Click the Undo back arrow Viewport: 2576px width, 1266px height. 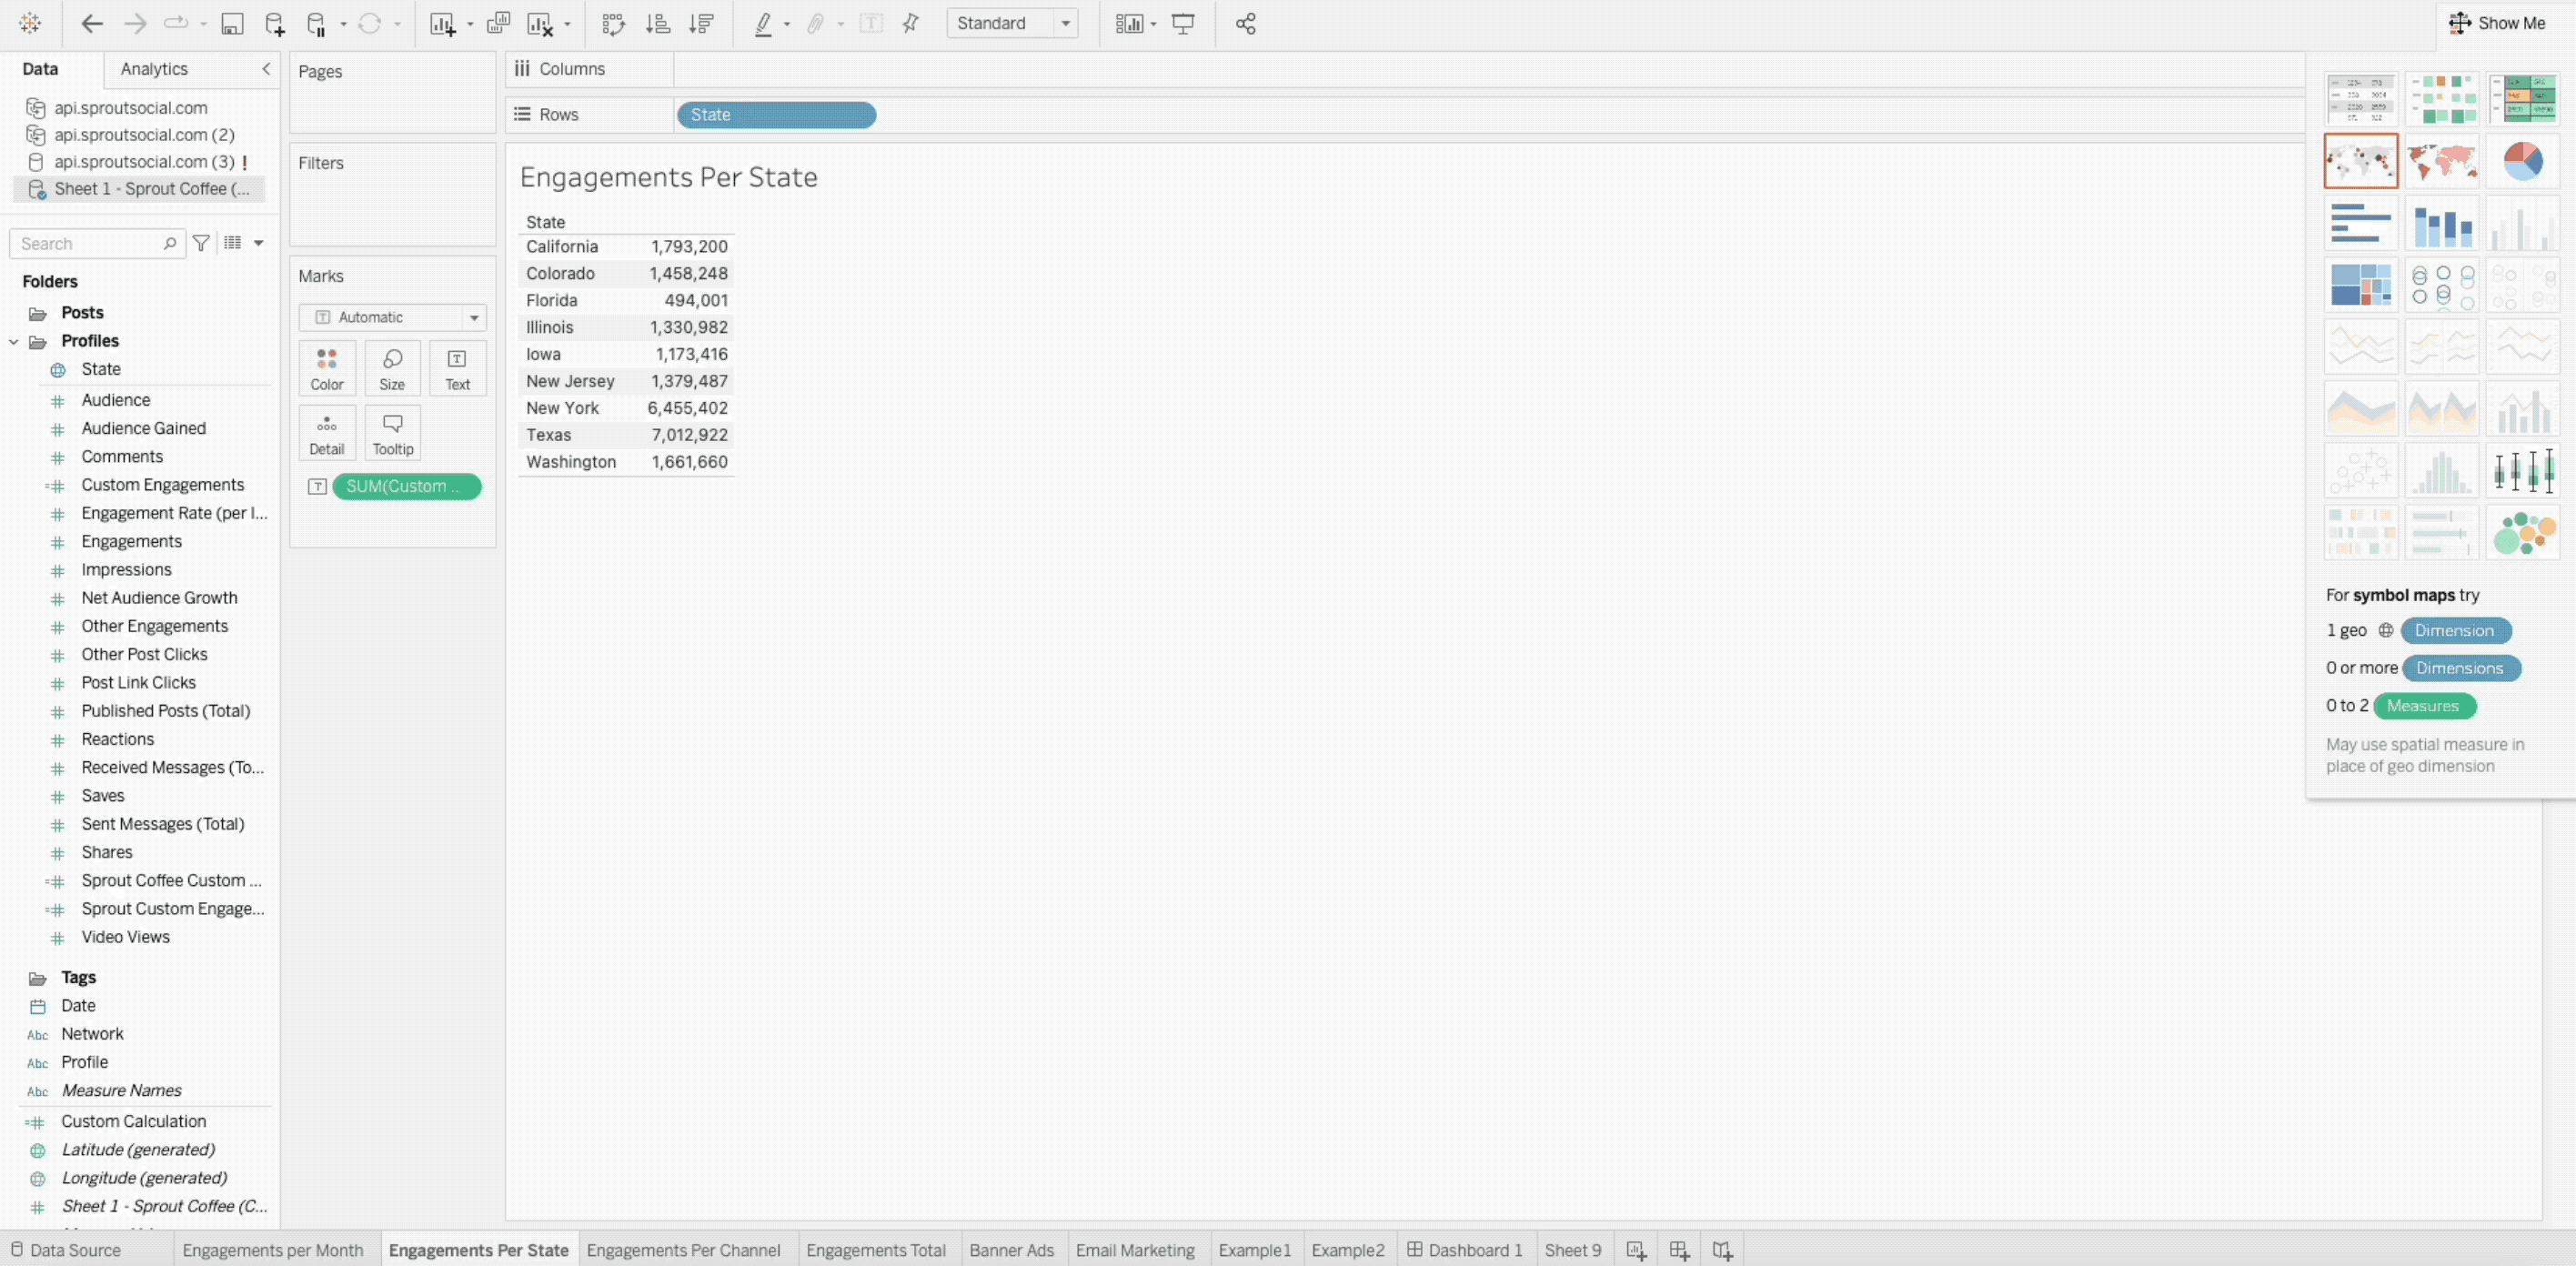pyautogui.click(x=92, y=23)
